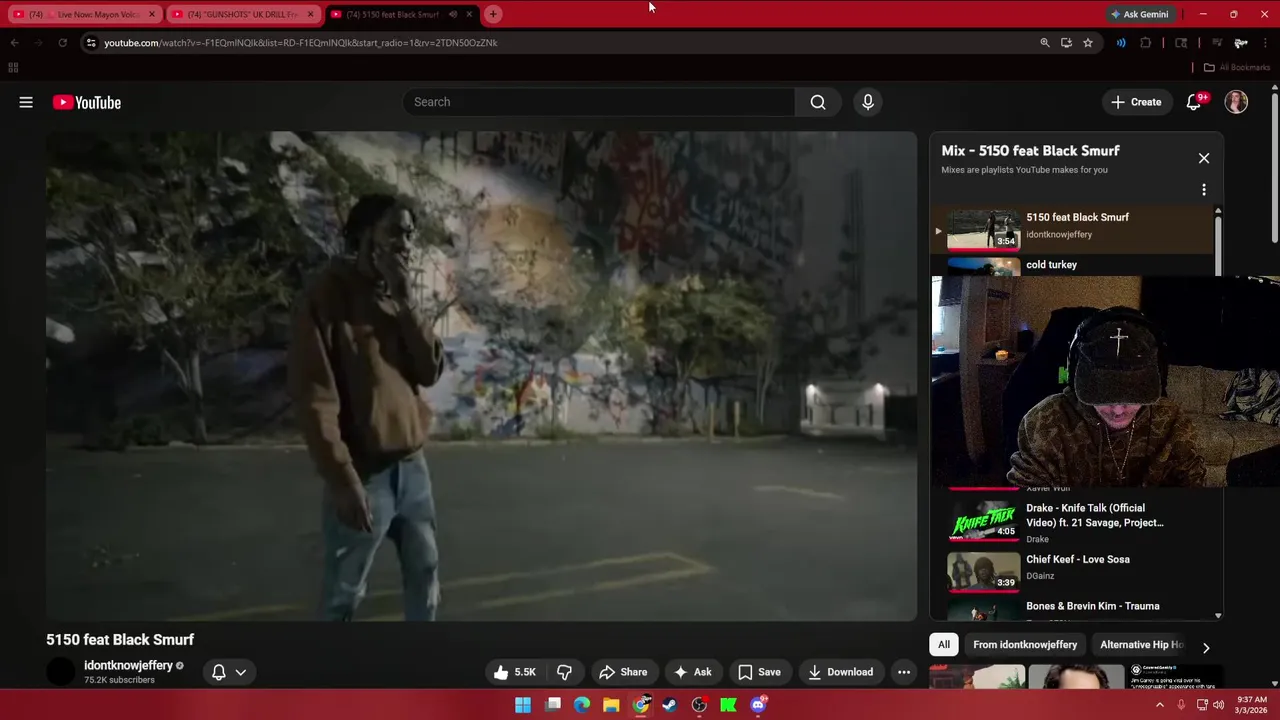Open Discord from taskbar

click(758, 705)
